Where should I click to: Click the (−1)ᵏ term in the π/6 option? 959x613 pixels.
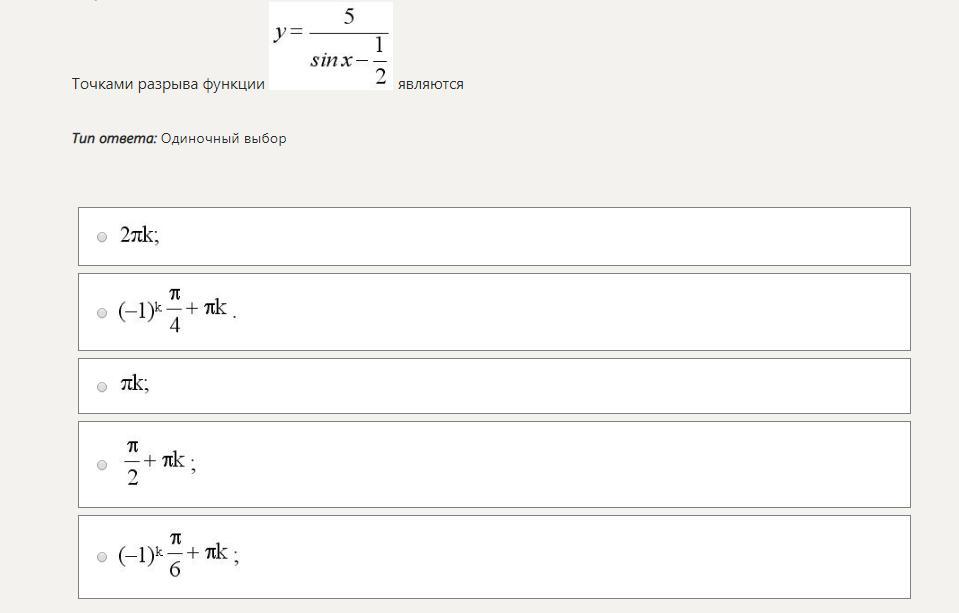(x=140, y=555)
